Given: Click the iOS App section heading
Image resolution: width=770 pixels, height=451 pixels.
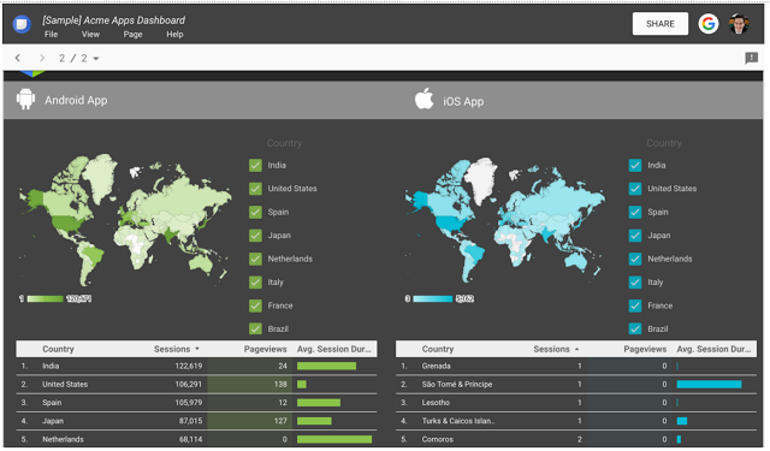Looking at the screenshot, I should pyautogui.click(x=463, y=101).
